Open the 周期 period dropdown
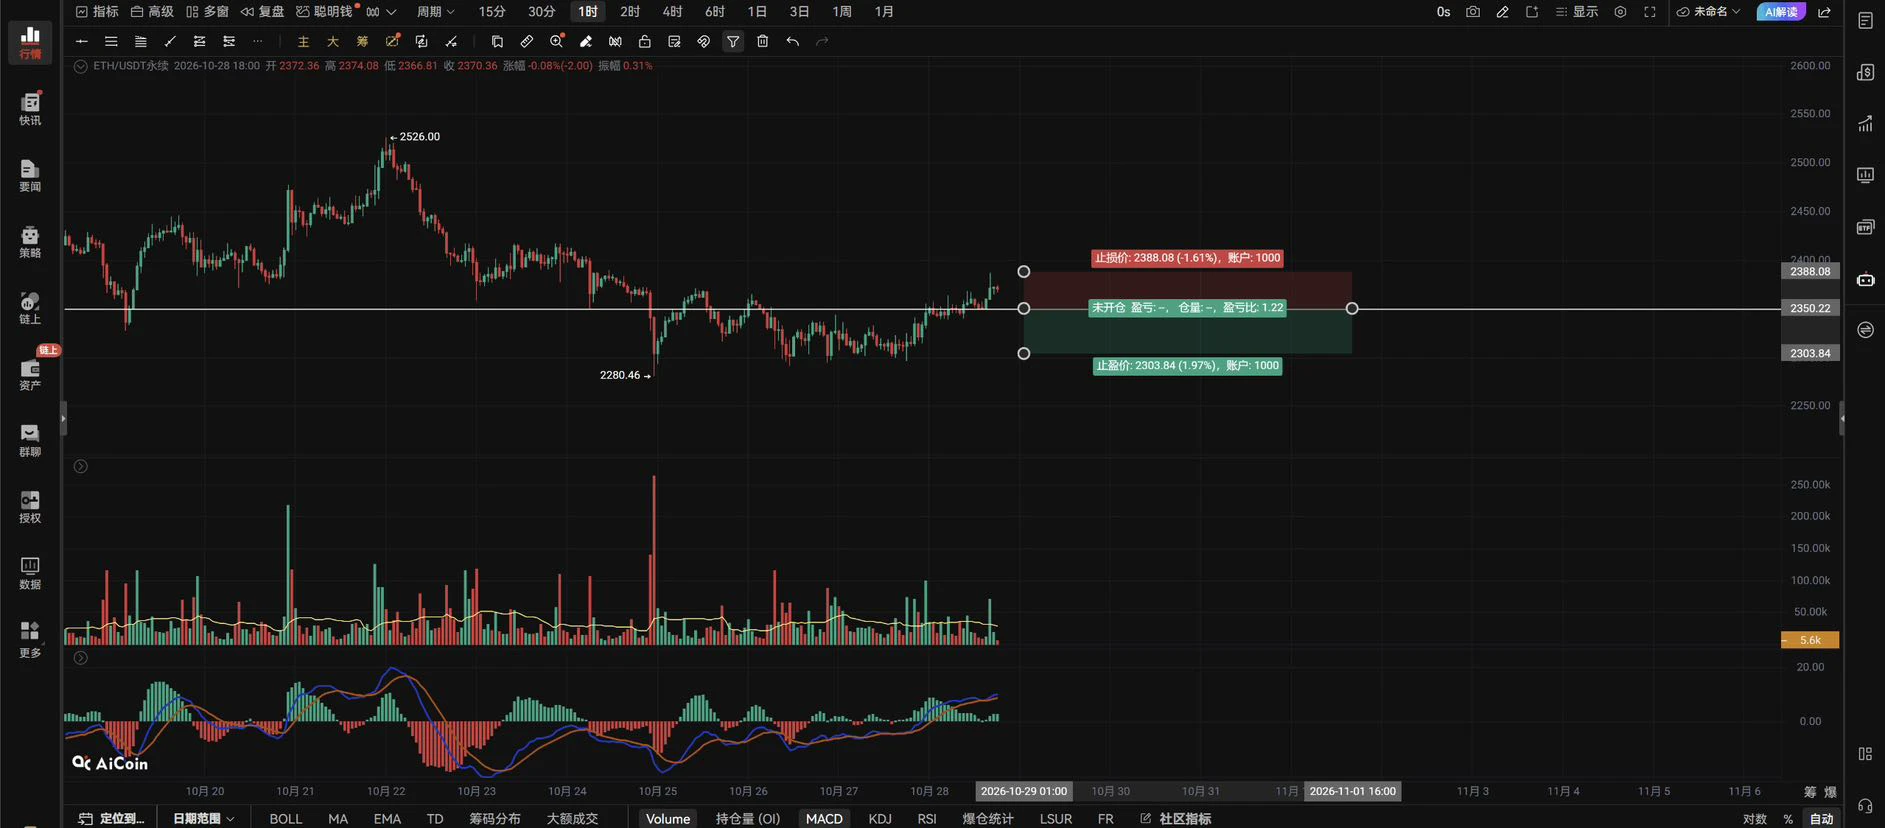 pos(436,12)
